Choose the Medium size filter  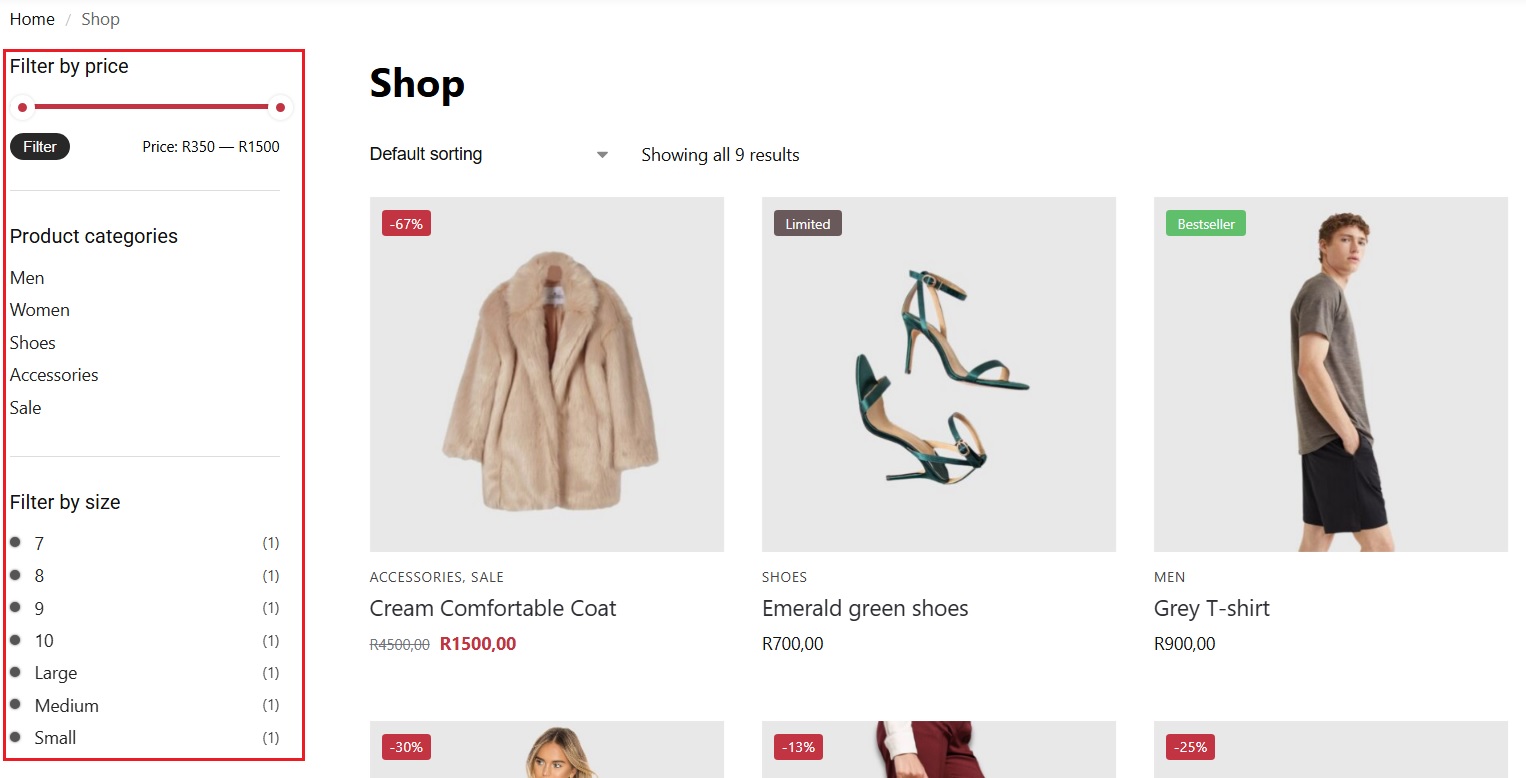tap(66, 706)
